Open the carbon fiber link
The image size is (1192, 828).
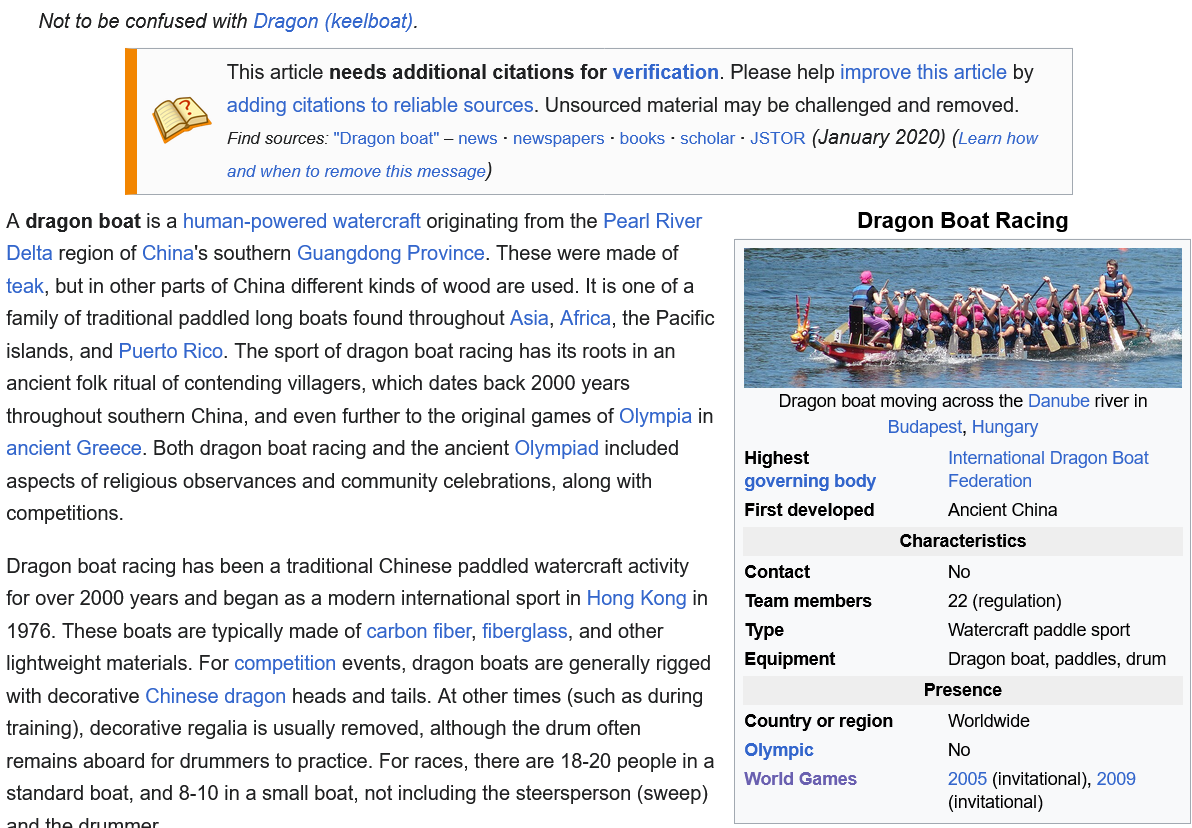(x=419, y=631)
